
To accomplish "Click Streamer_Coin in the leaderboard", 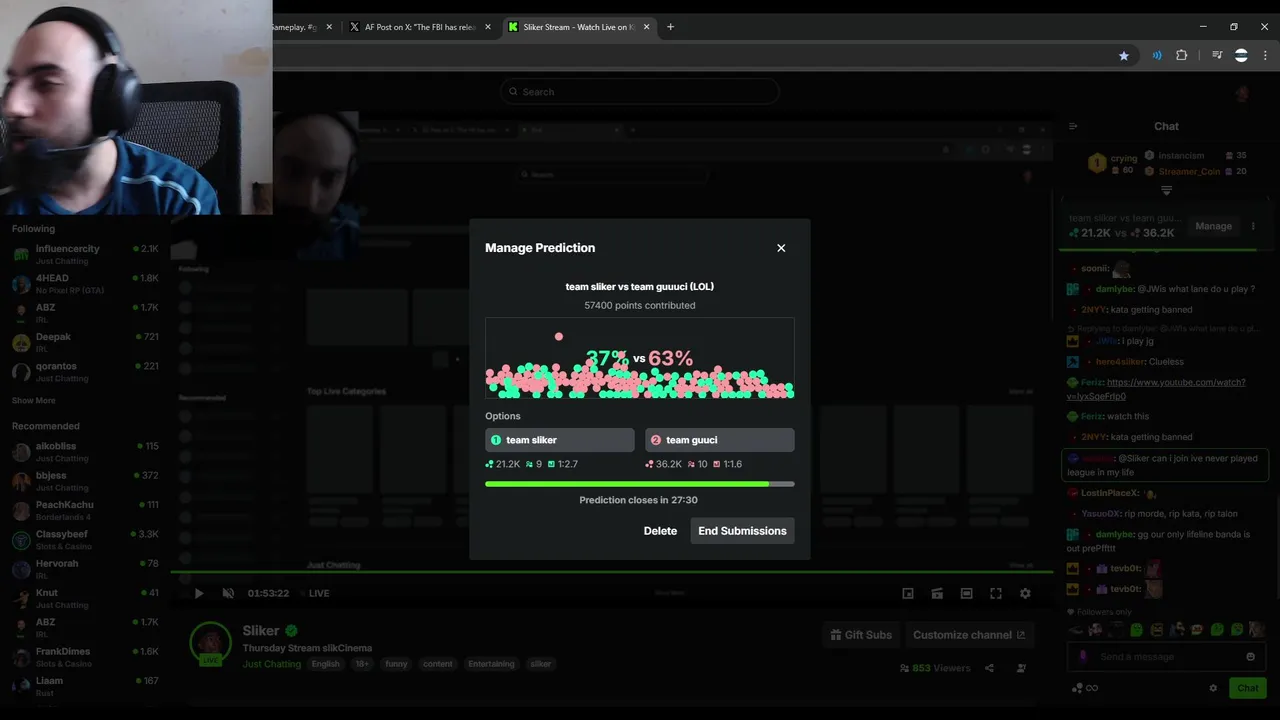I will 1189,171.
